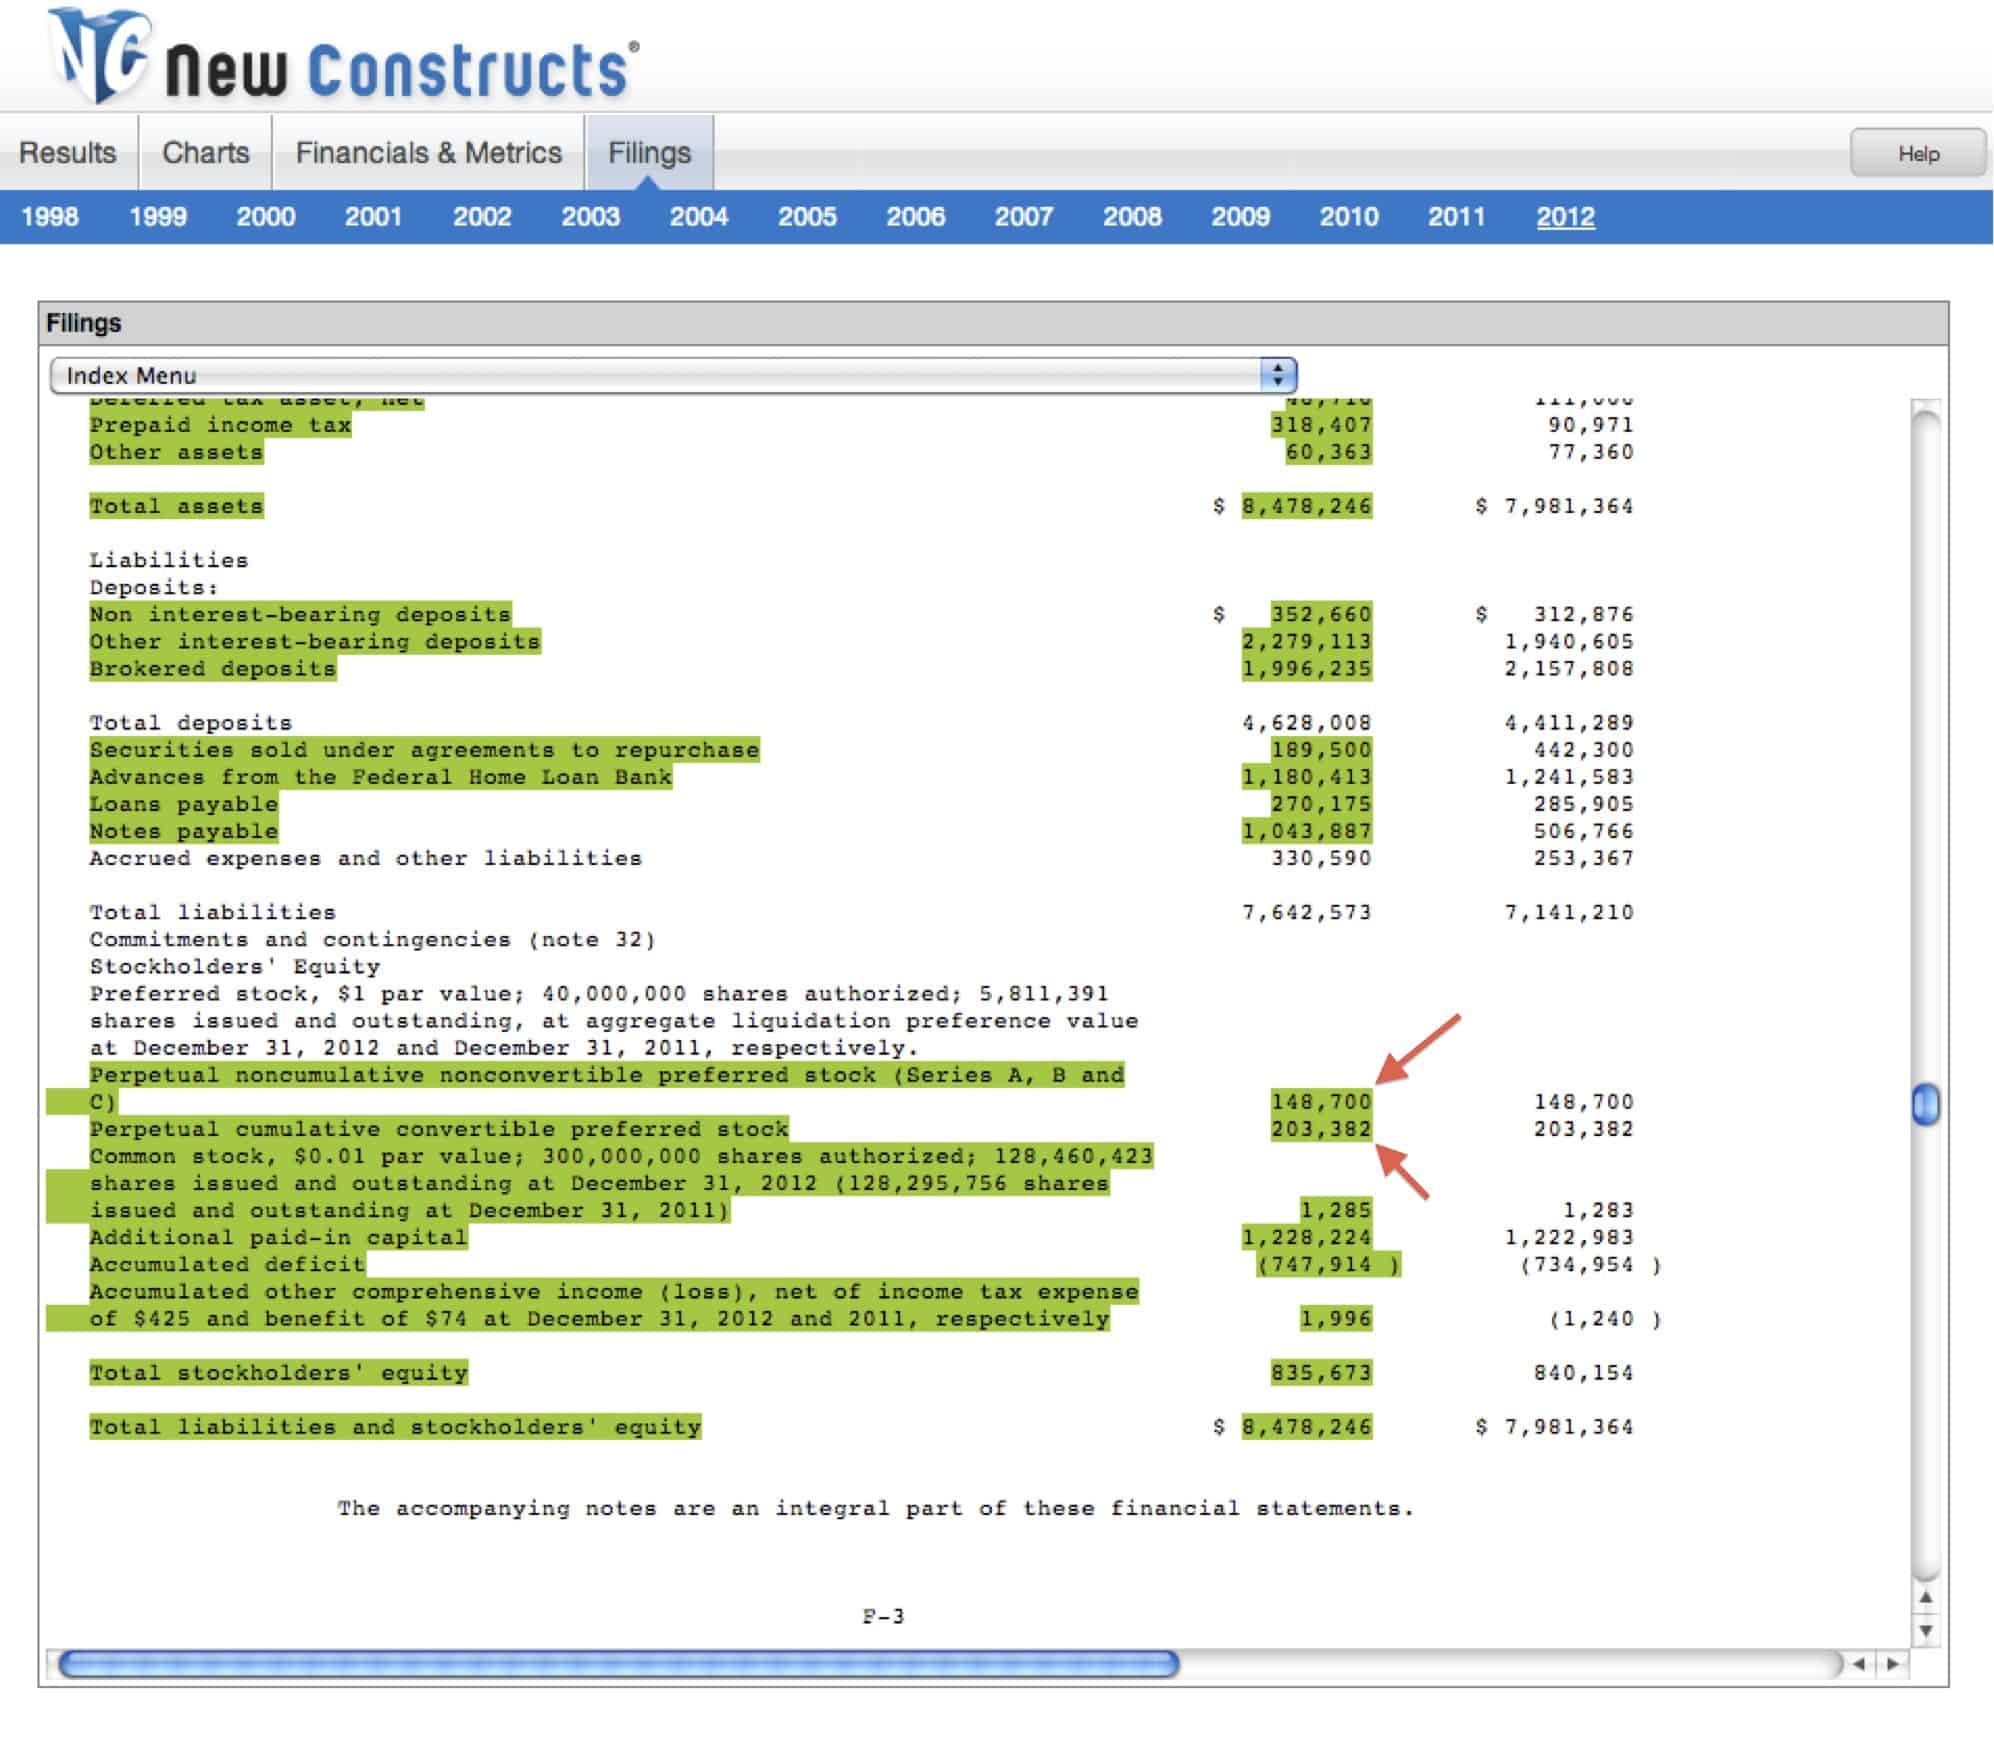View 2009 year filings

point(1240,217)
